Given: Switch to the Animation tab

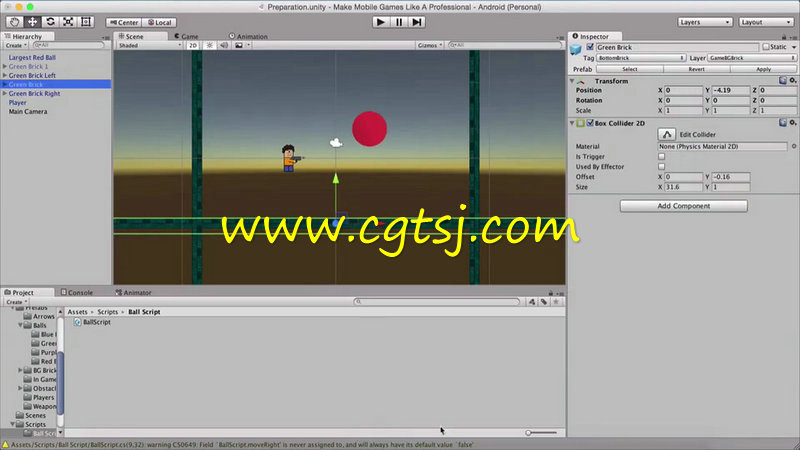Looking at the screenshot, I should click(248, 36).
